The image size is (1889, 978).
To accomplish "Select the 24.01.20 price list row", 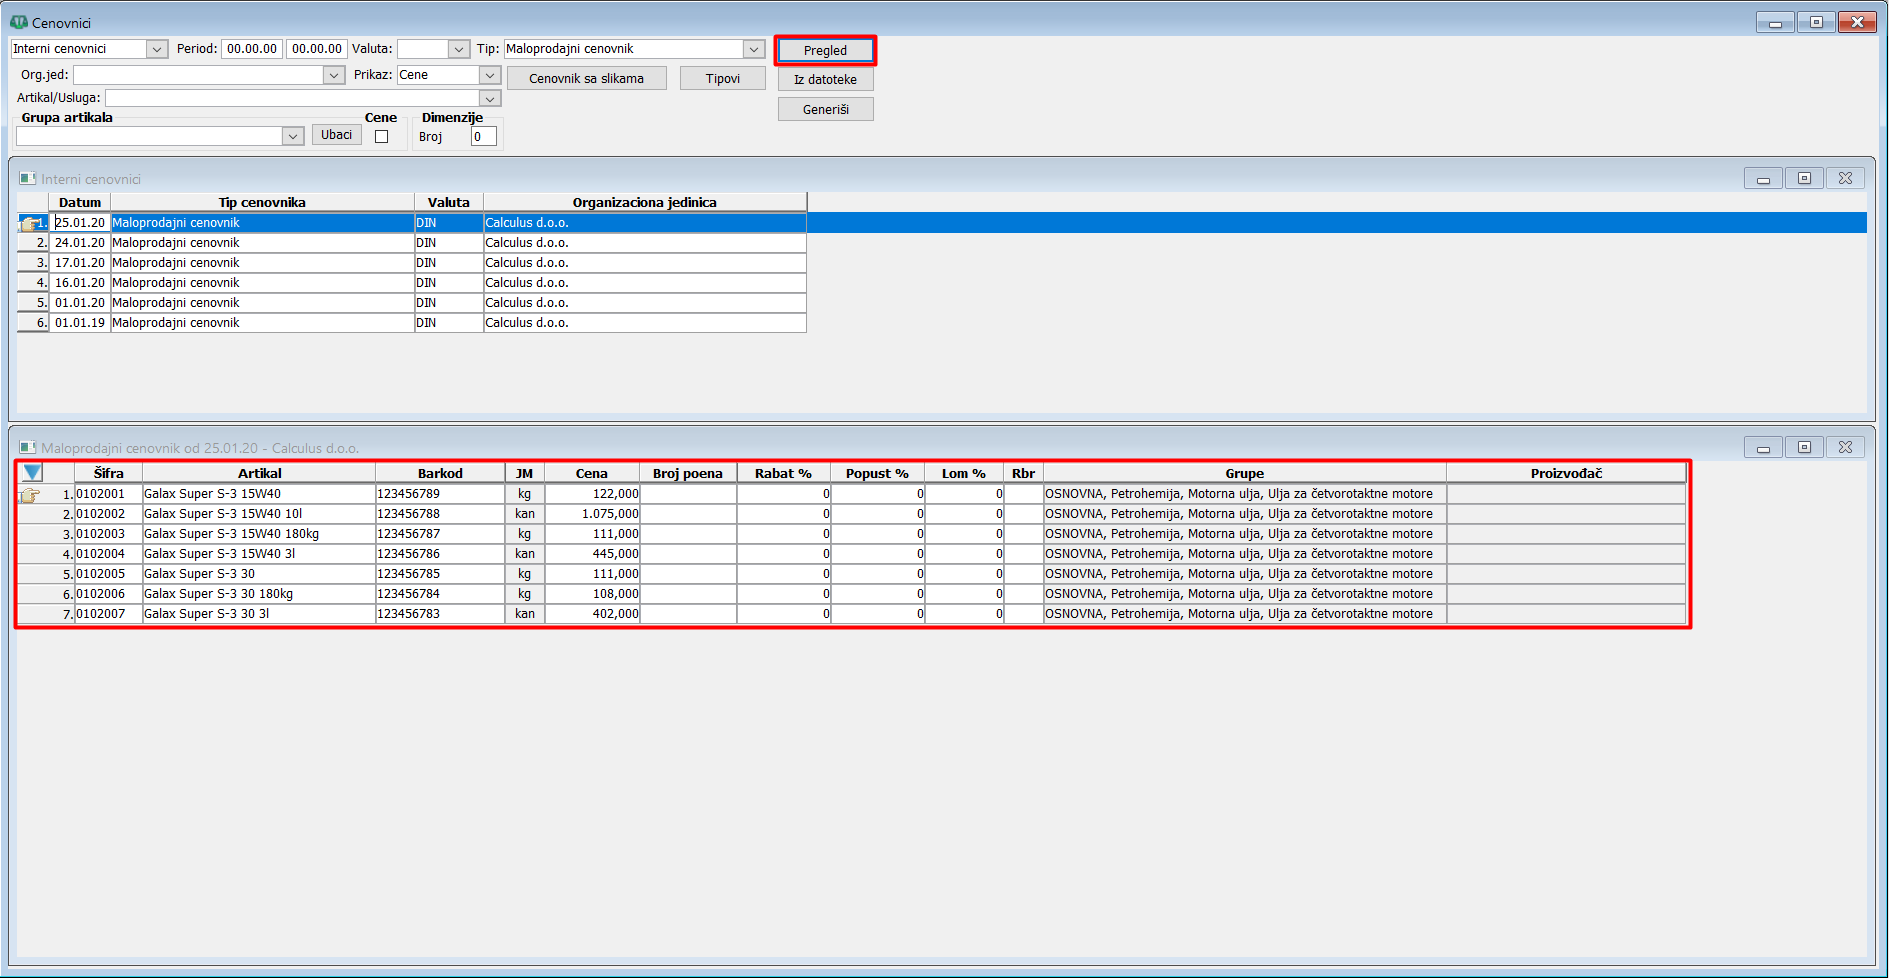I will tap(412, 243).
